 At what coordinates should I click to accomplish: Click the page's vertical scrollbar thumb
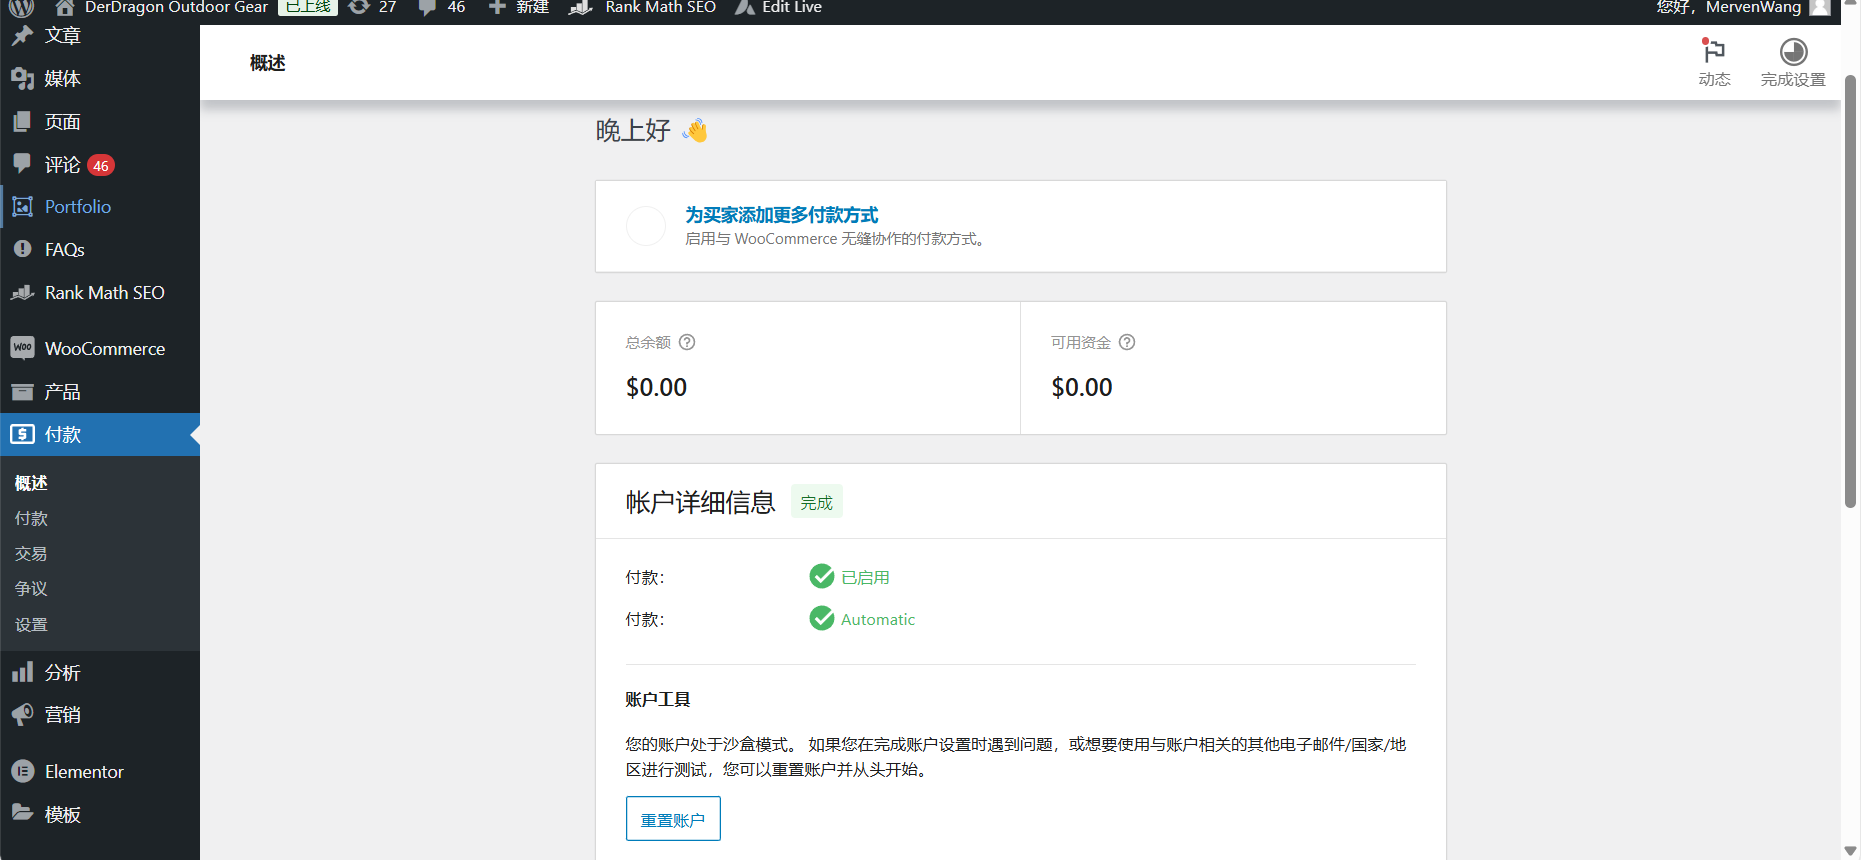pyautogui.click(x=1850, y=290)
